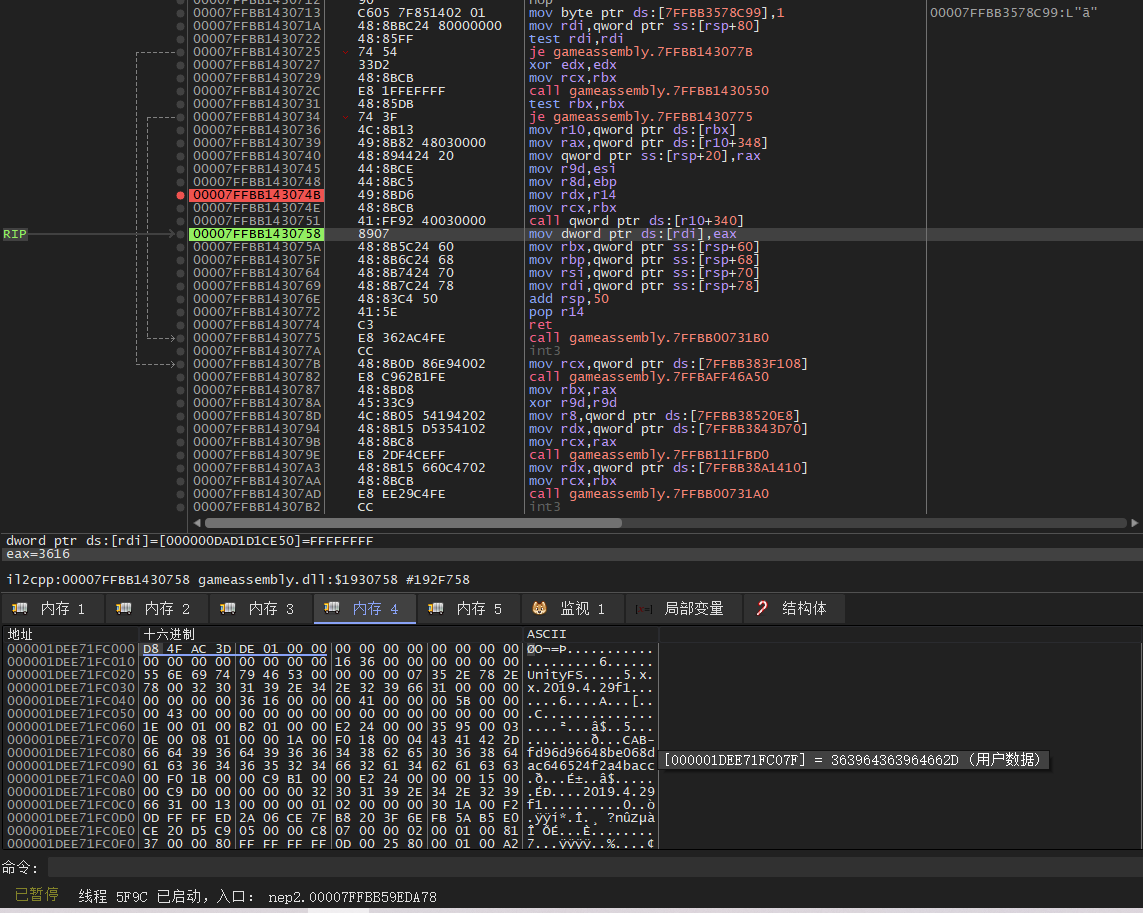
Task: Click the icon on the 内存 2 tab
Action: 124,608
